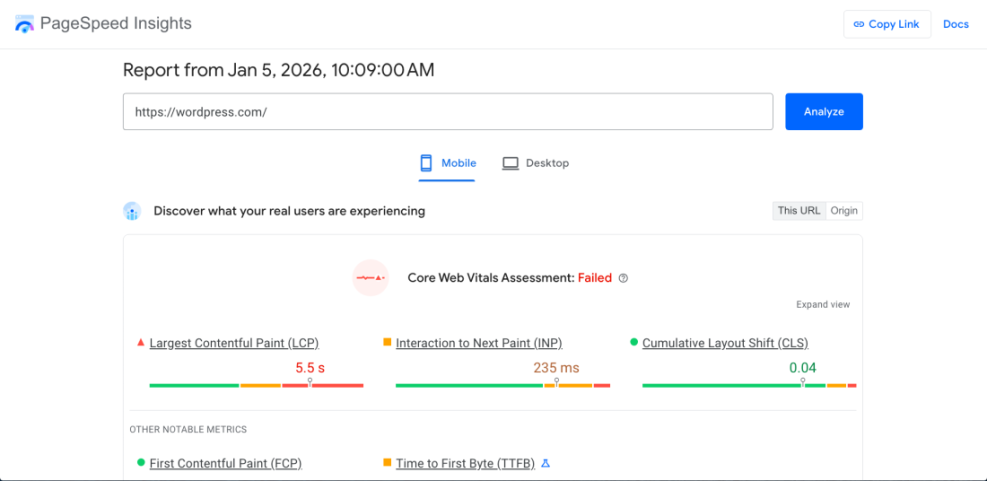This screenshot has width=987, height=481.
Task: Open Time to First Byte (TTFB) link
Action: [x=465, y=464]
